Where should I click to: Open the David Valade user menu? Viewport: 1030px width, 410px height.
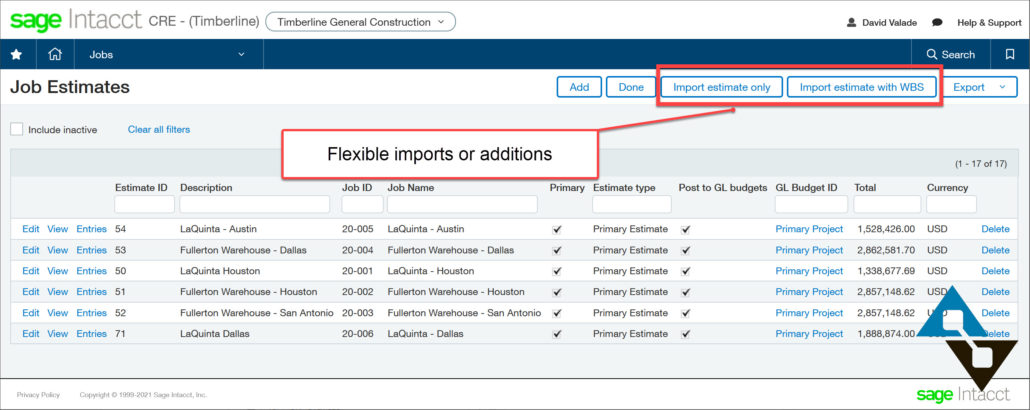882,22
